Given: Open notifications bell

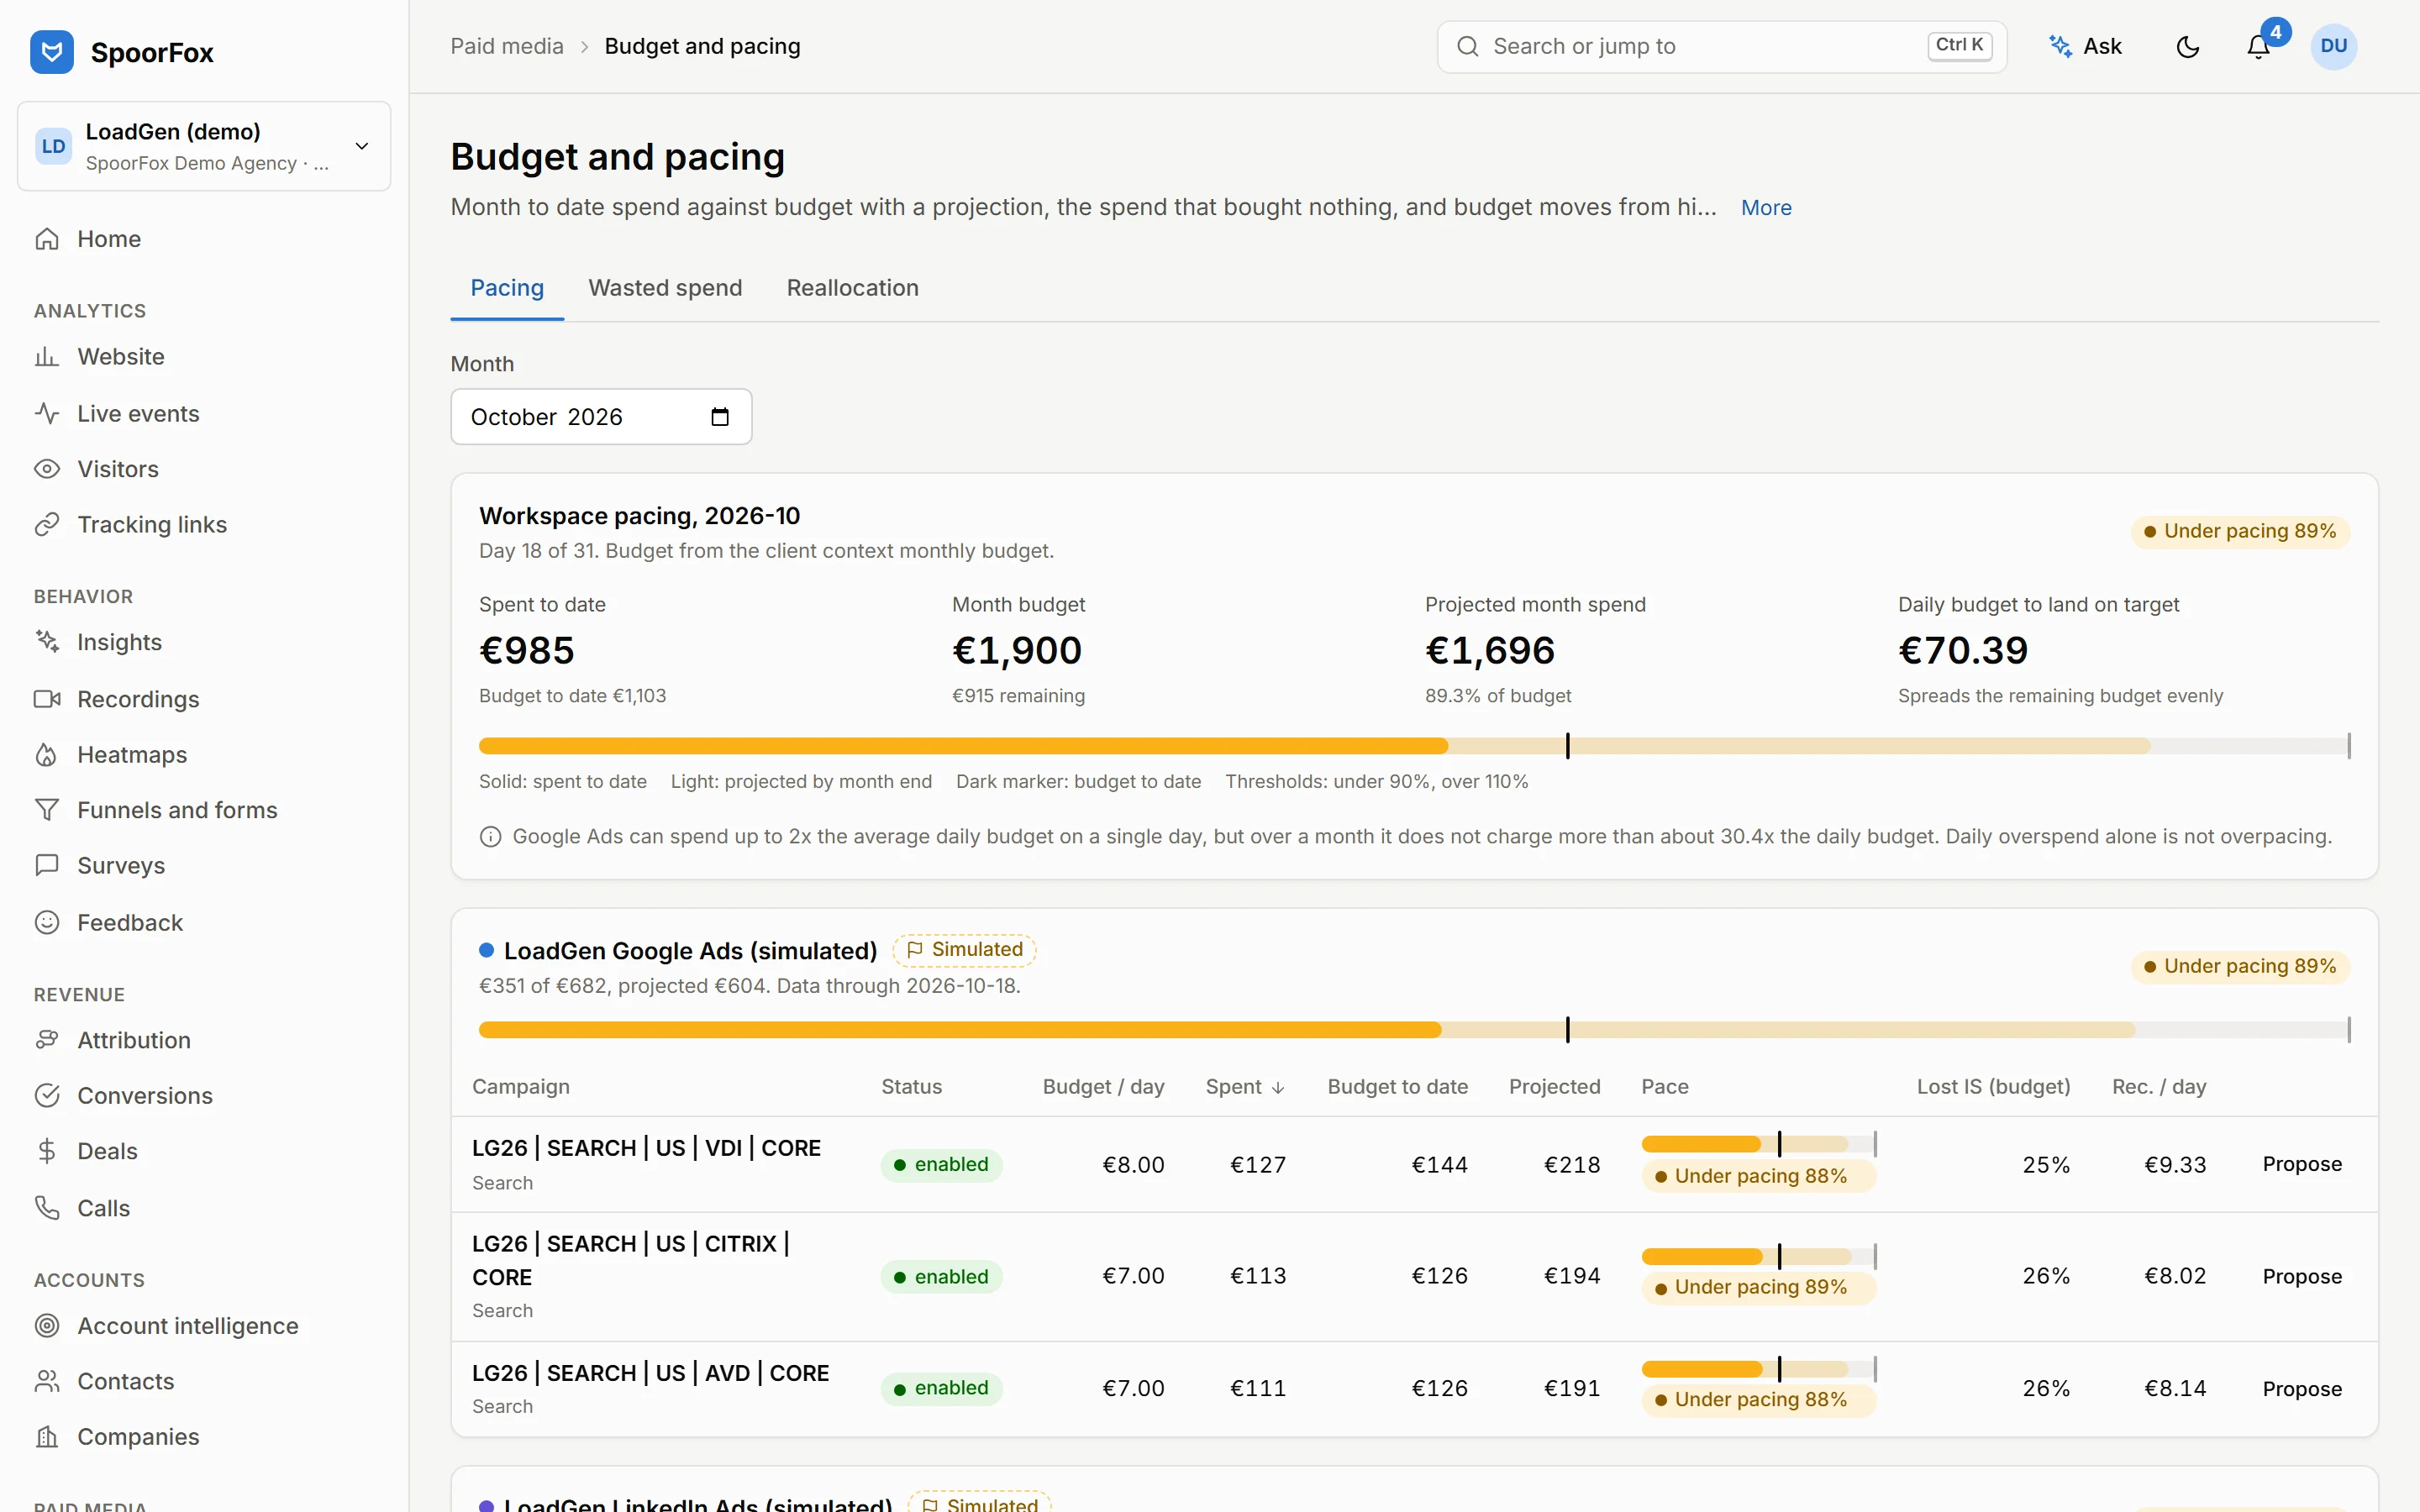Looking at the screenshot, I should (x=2258, y=47).
